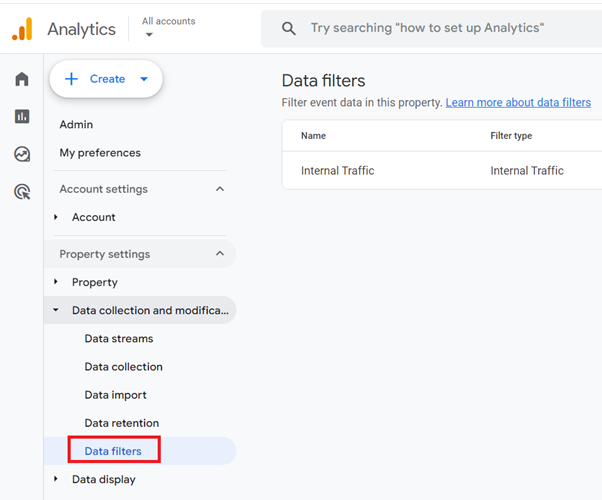This screenshot has height=500, width=602.
Task: Open Data import settings
Action: click(115, 395)
